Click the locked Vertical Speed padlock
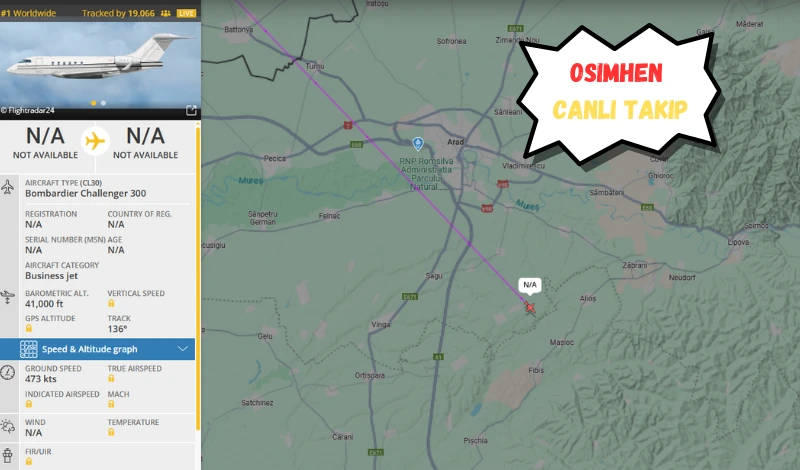Image resolution: width=800 pixels, height=470 pixels. [112, 305]
